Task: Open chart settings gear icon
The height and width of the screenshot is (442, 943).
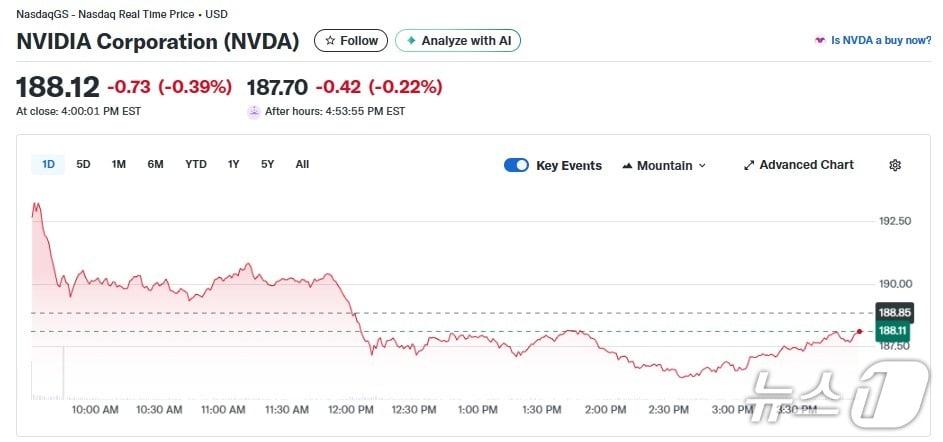Action: point(895,165)
